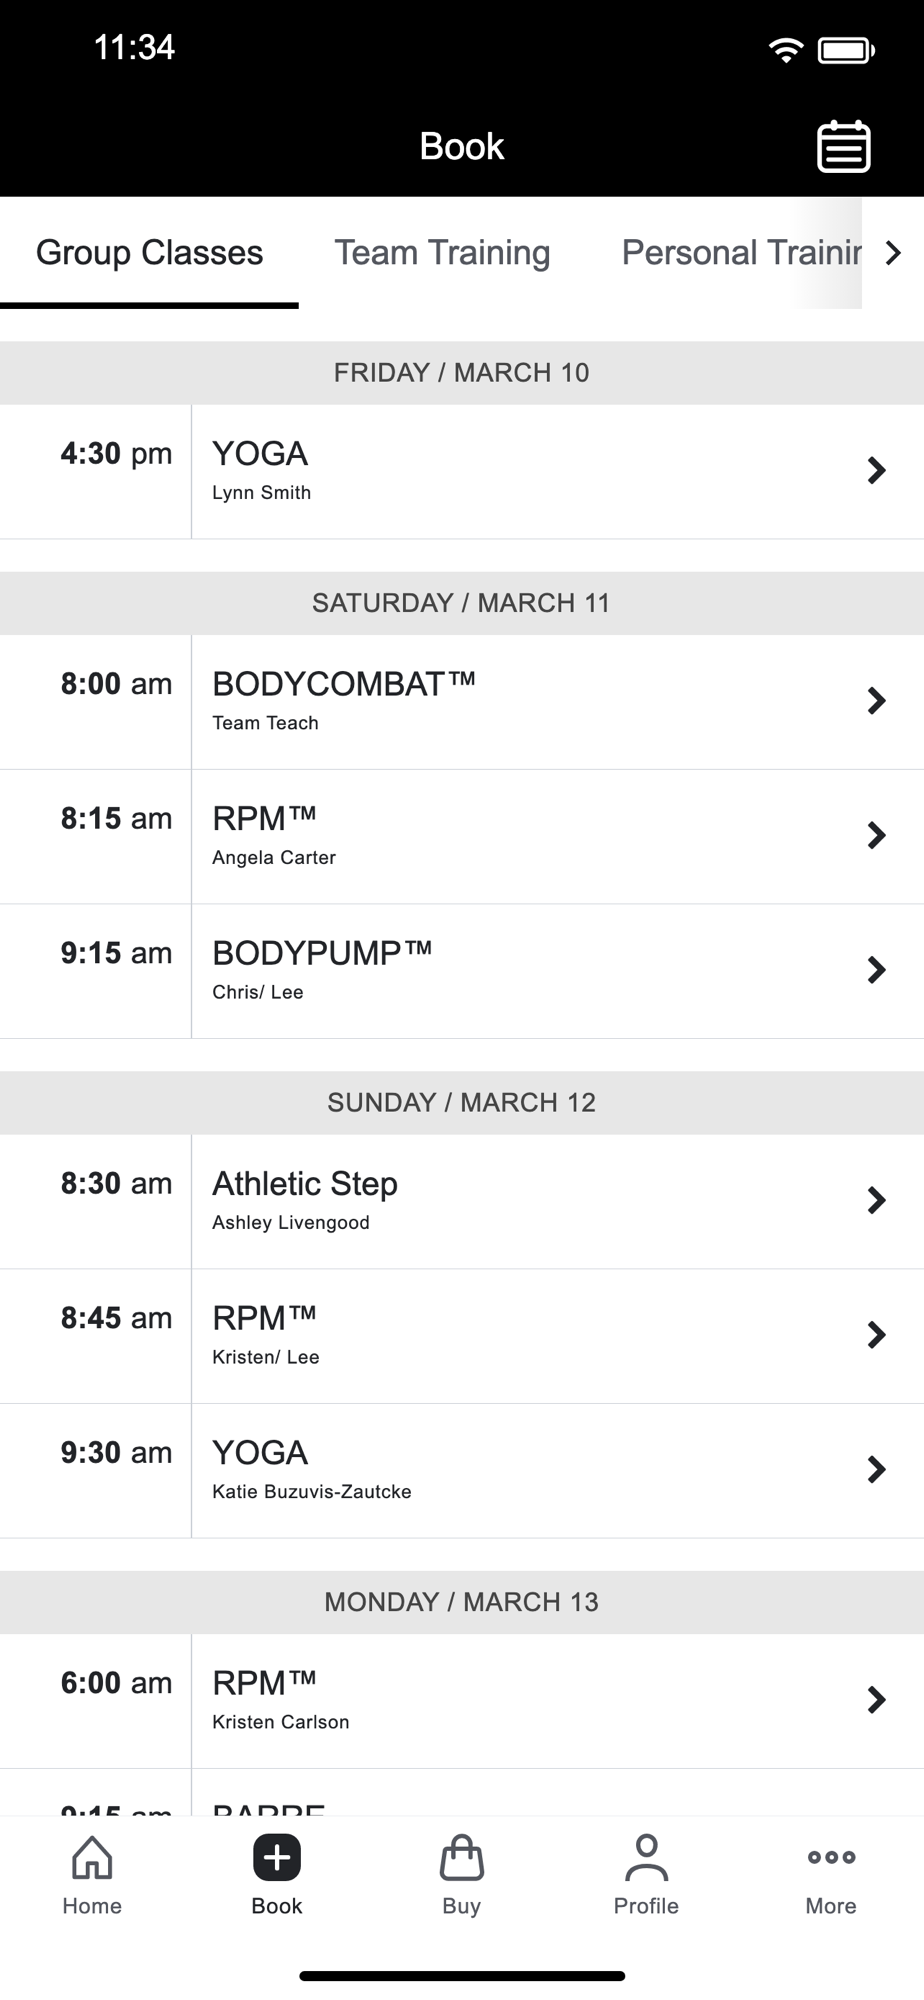This screenshot has width=924, height=2000.
Task: Open Monday 6:00 am RPM chevron
Action: click(876, 1700)
